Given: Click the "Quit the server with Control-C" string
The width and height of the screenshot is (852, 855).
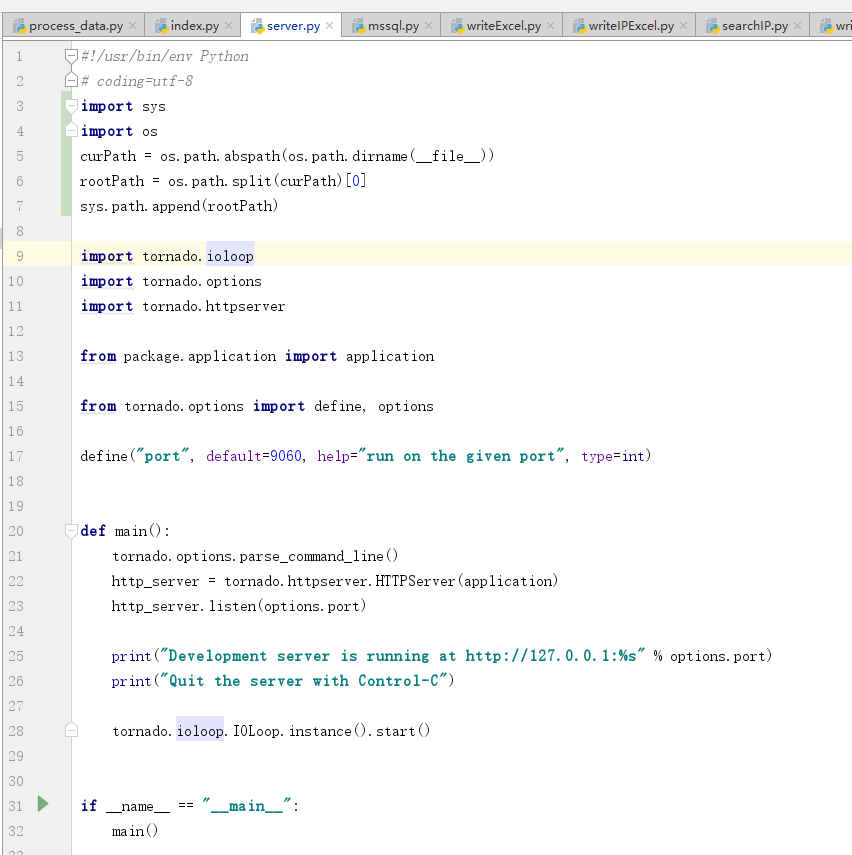Looking at the screenshot, I should [304, 681].
